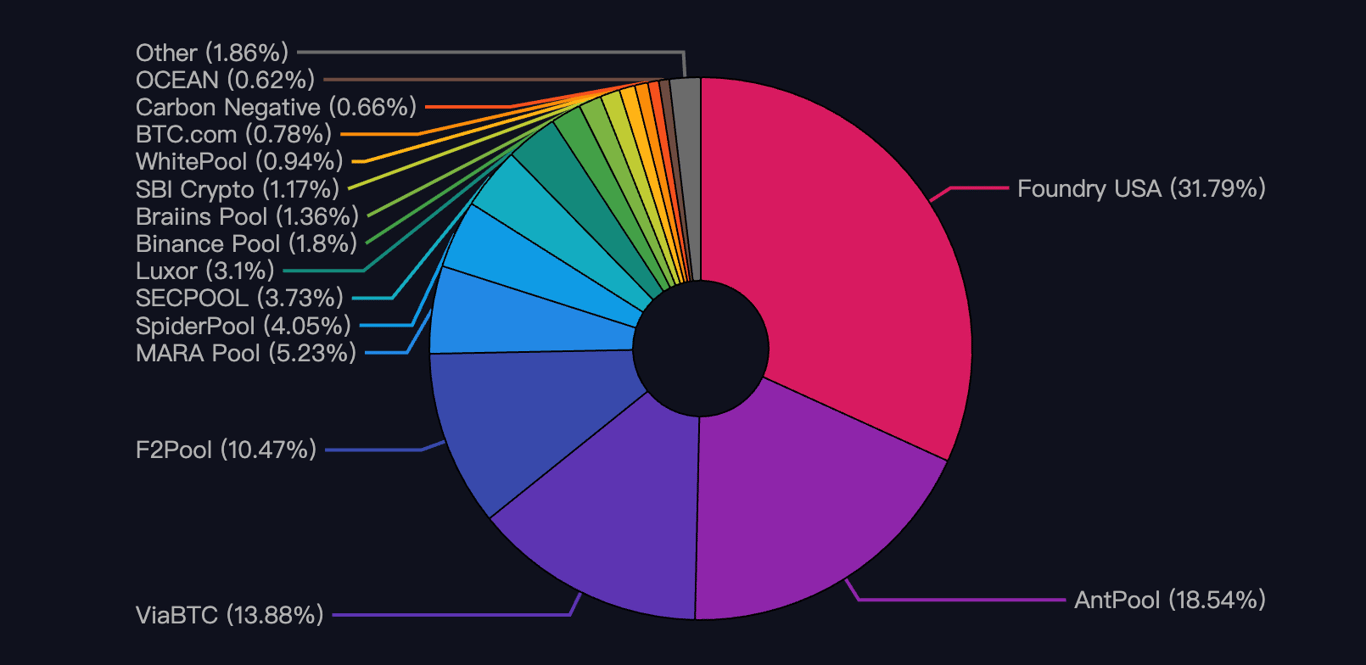The image size is (1366, 665).
Task: Click the Foundry USA (31.79%) label
Action: point(1140,188)
